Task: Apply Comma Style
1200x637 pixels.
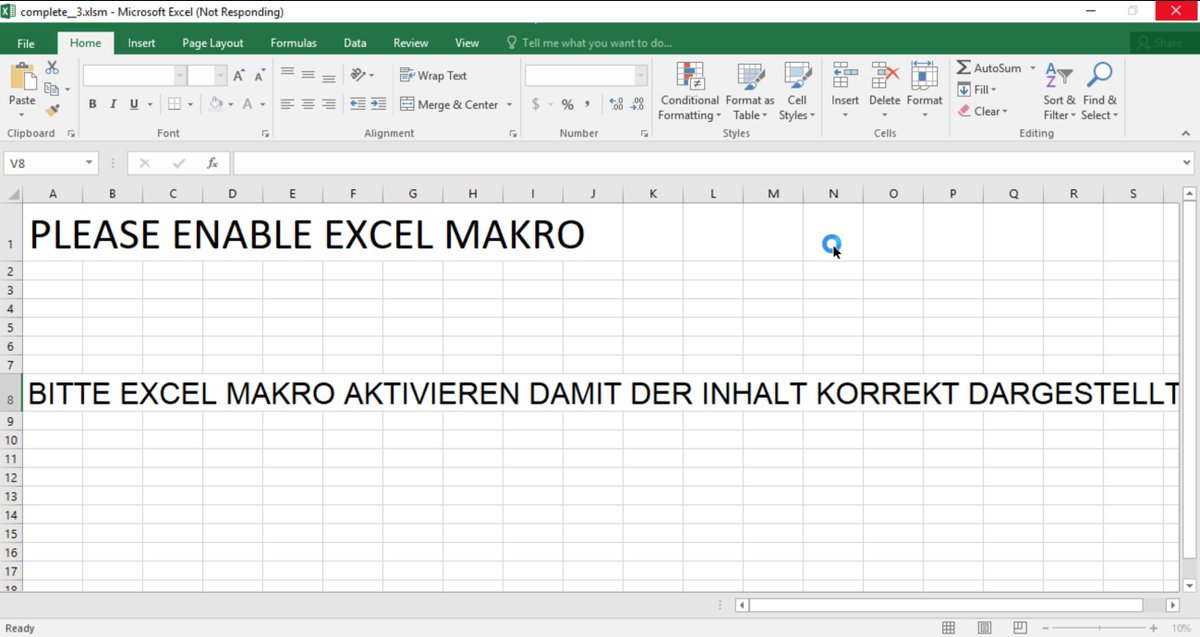Action: pos(587,104)
